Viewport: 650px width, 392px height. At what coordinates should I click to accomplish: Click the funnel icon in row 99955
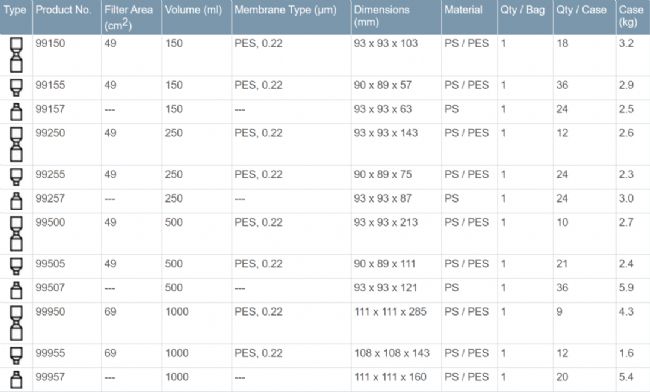[x=16, y=356]
